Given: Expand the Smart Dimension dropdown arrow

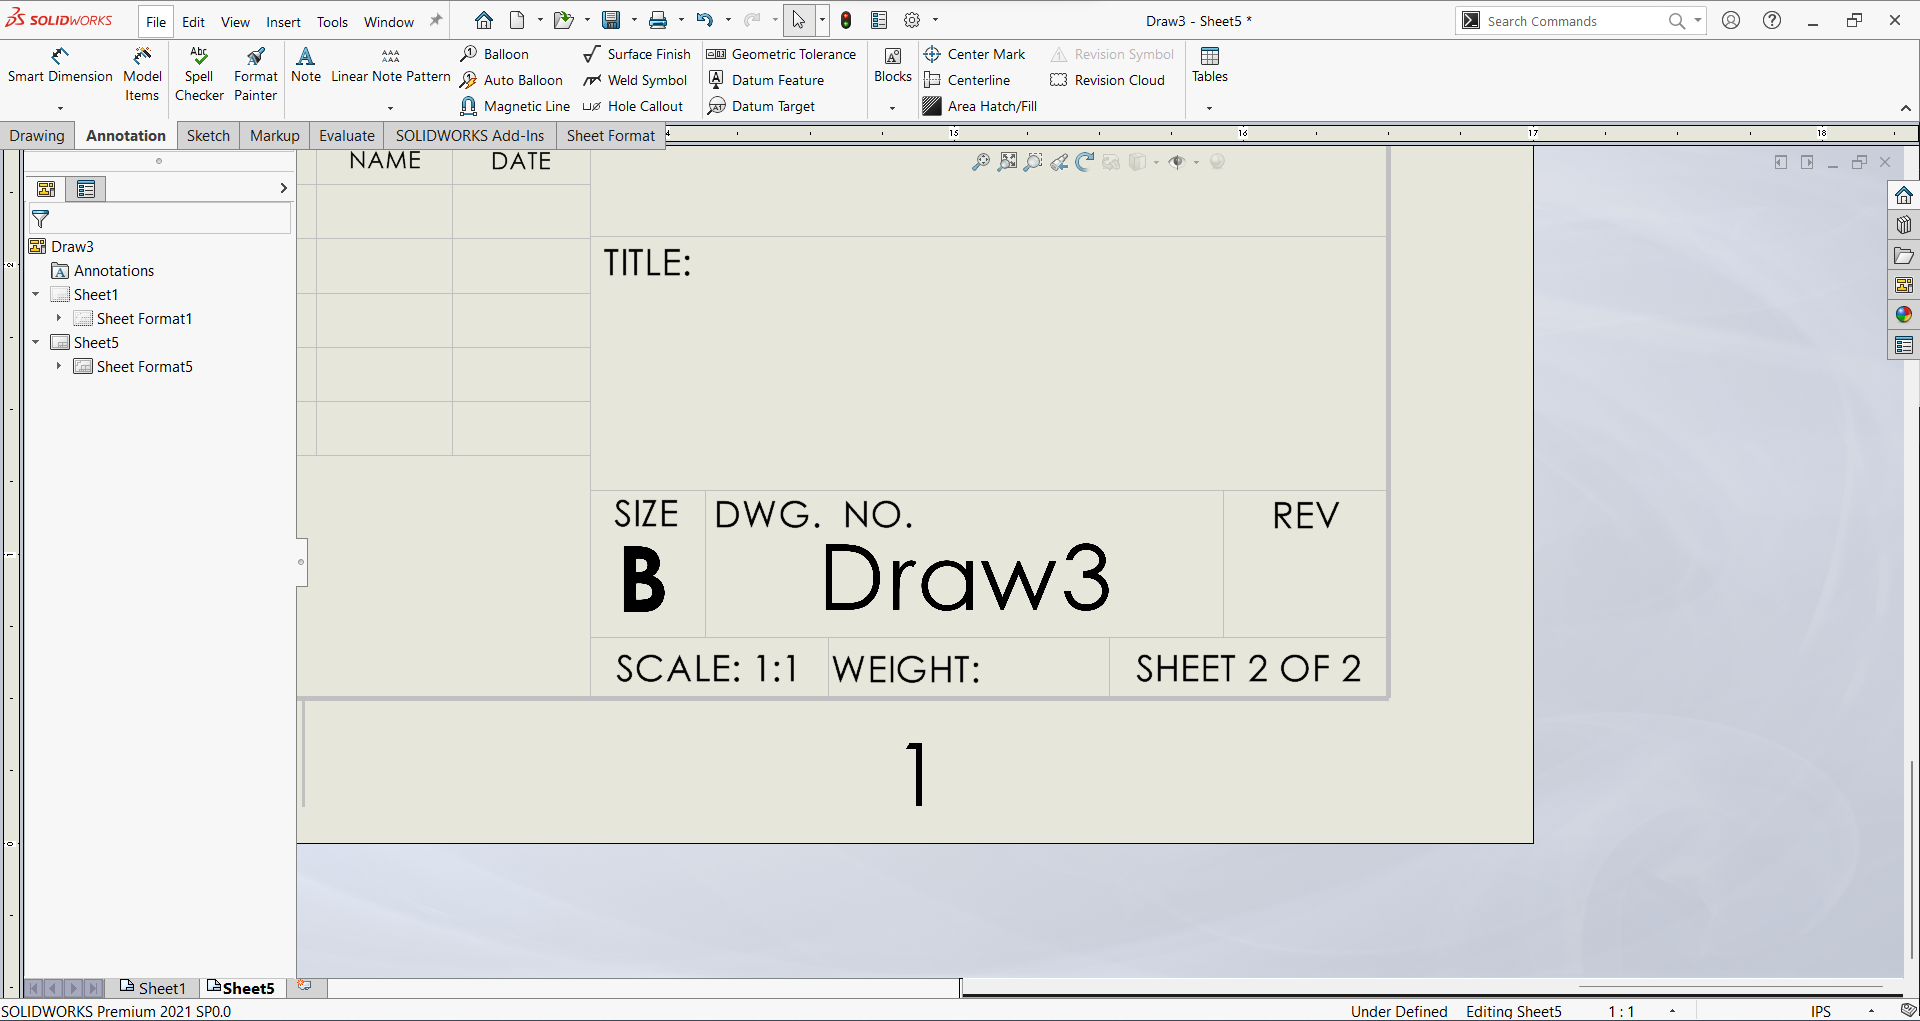Looking at the screenshot, I should [x=60, y=108].
